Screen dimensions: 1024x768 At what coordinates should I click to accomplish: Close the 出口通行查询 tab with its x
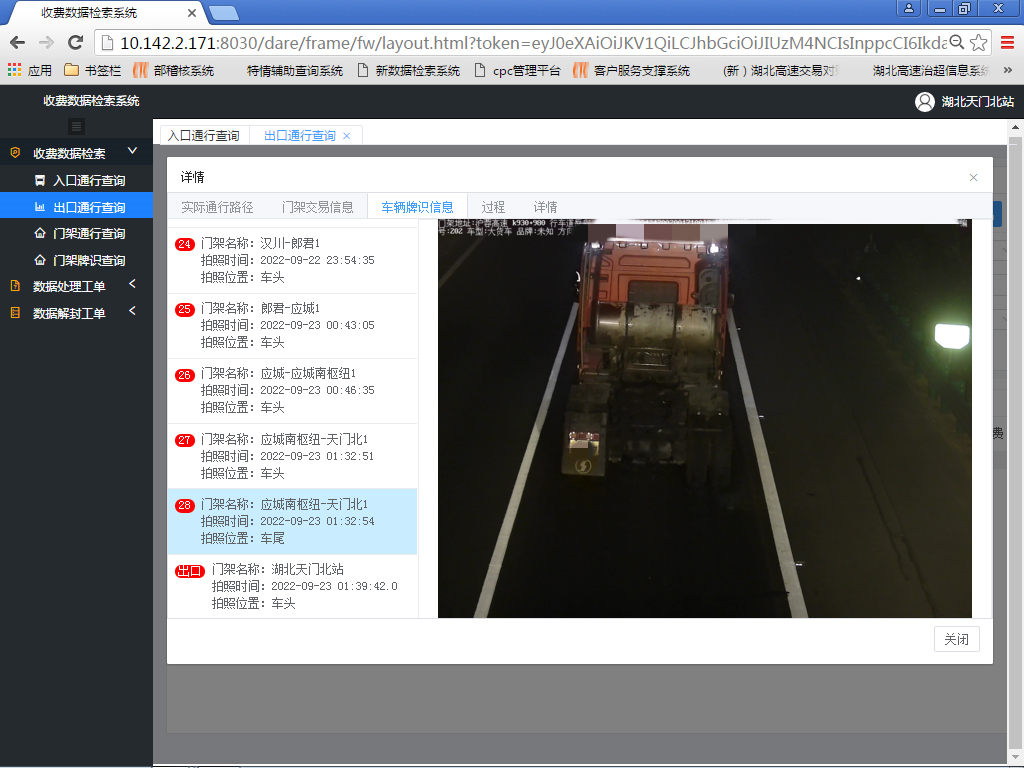click(x=347, y=136)
